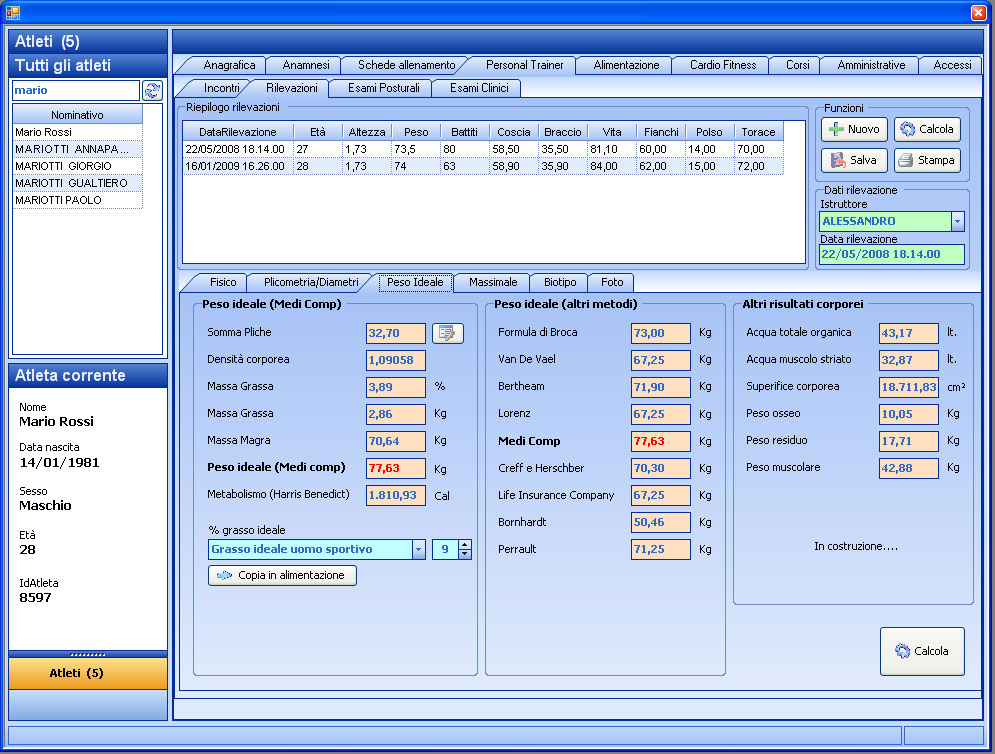Viewport: 995px width, 754px height.
Task: Click the Peso column header
Action: 416,132
